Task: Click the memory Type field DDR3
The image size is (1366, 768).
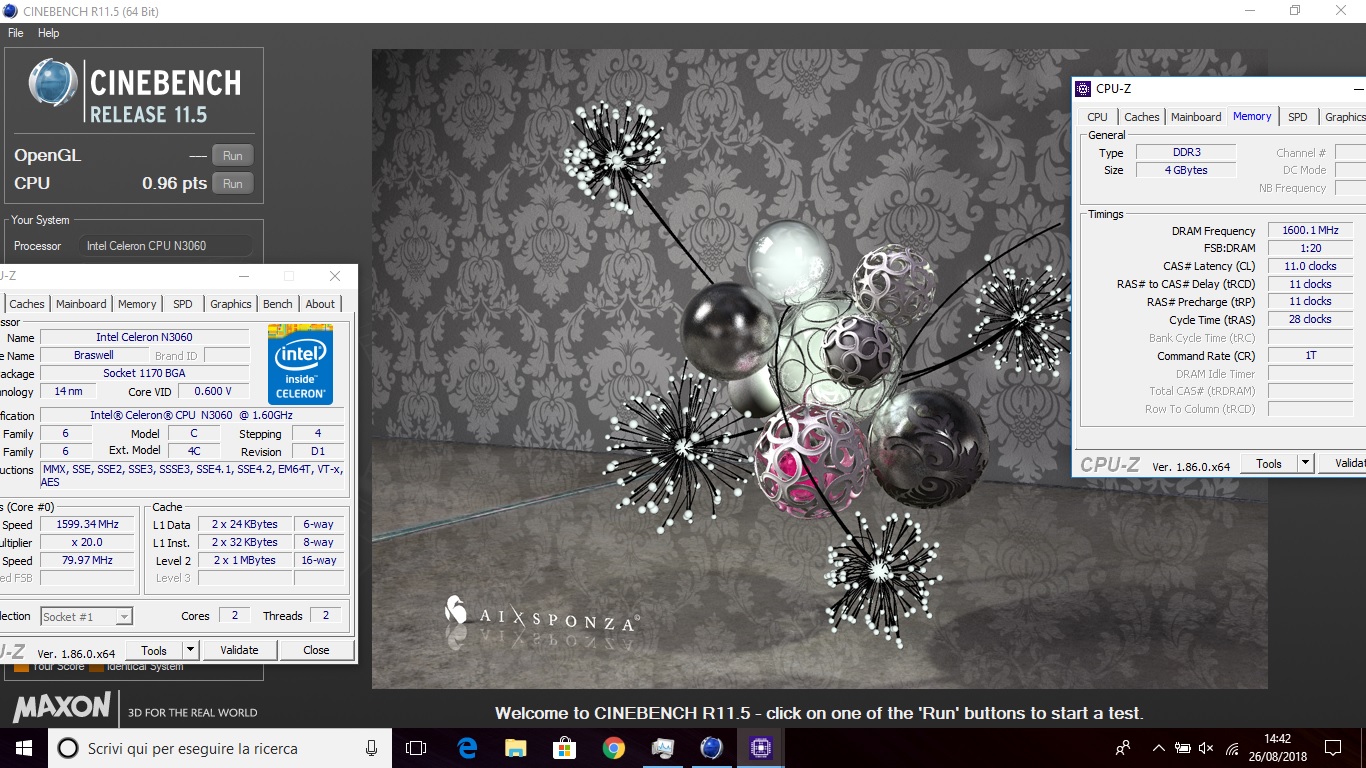Action: (1186, 153)
